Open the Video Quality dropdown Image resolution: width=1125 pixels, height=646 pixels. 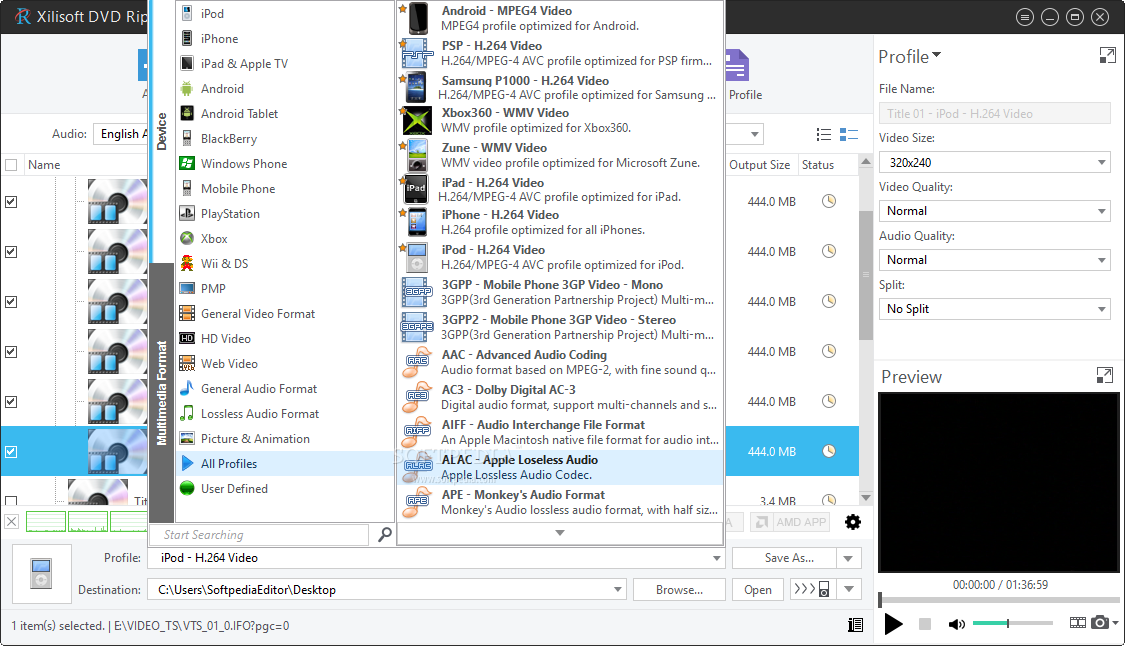[994, 211]
